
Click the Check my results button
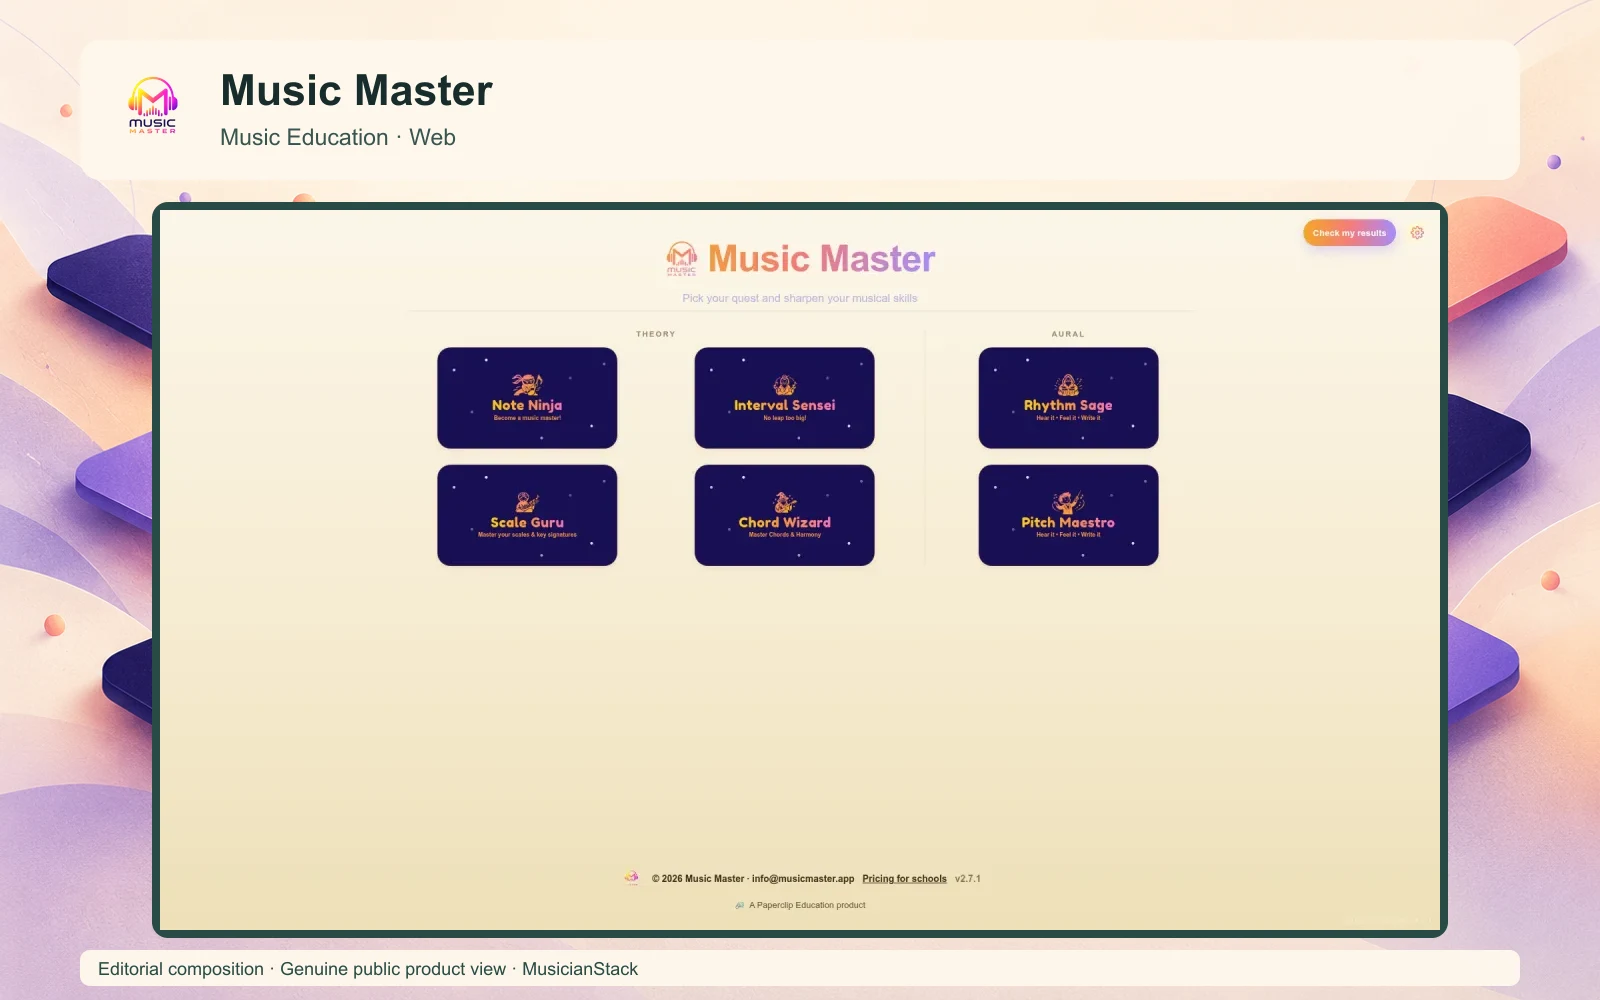[x=1349, y=233]
